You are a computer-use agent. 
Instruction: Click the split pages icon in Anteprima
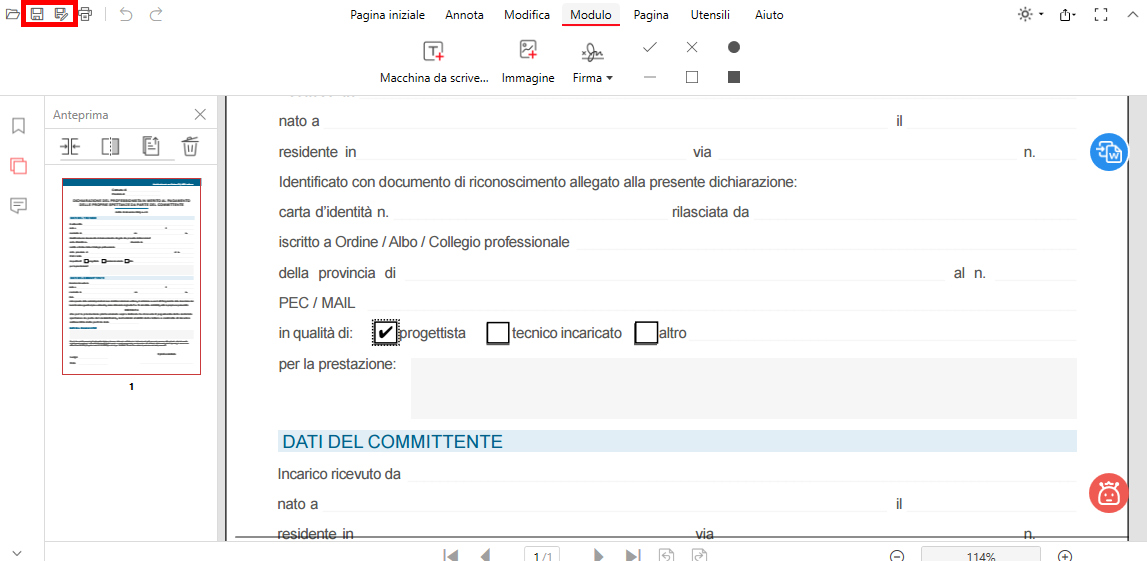point(110,146)
